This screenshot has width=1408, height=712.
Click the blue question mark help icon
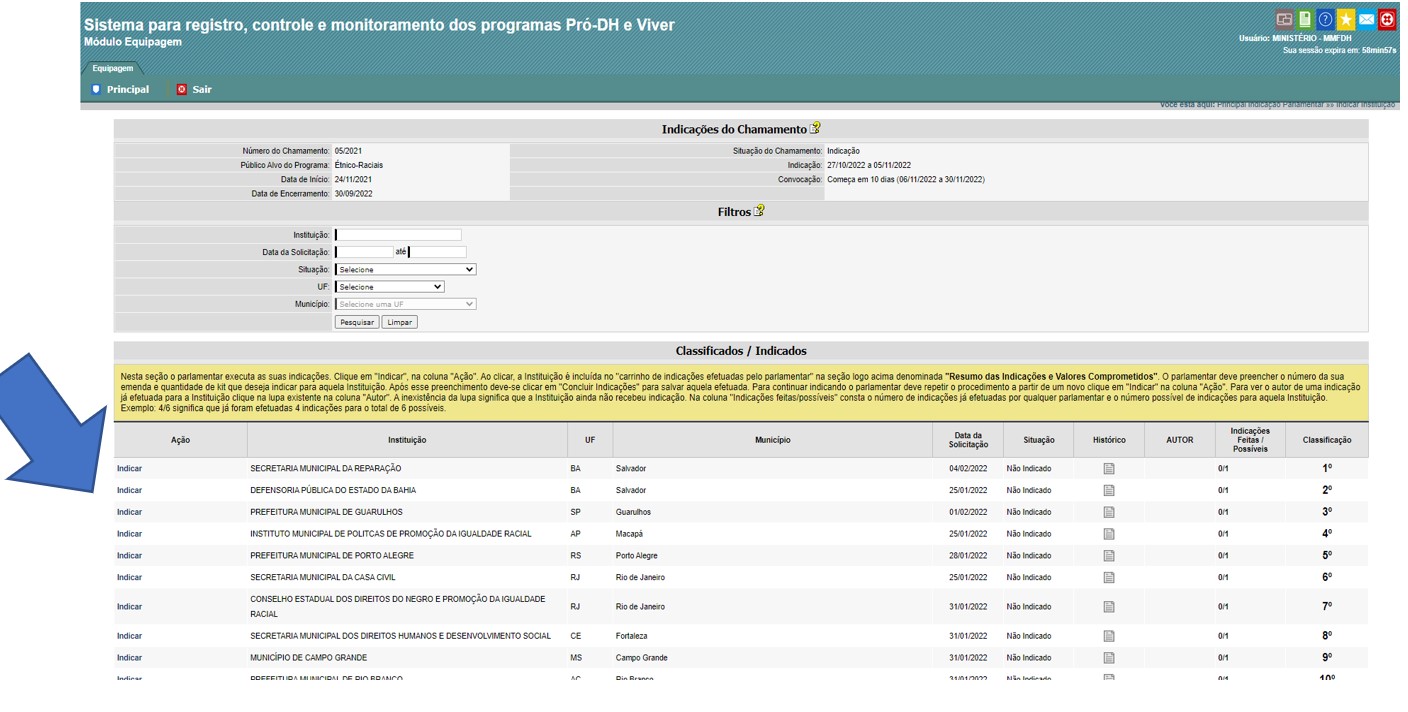pos(1325,20)
